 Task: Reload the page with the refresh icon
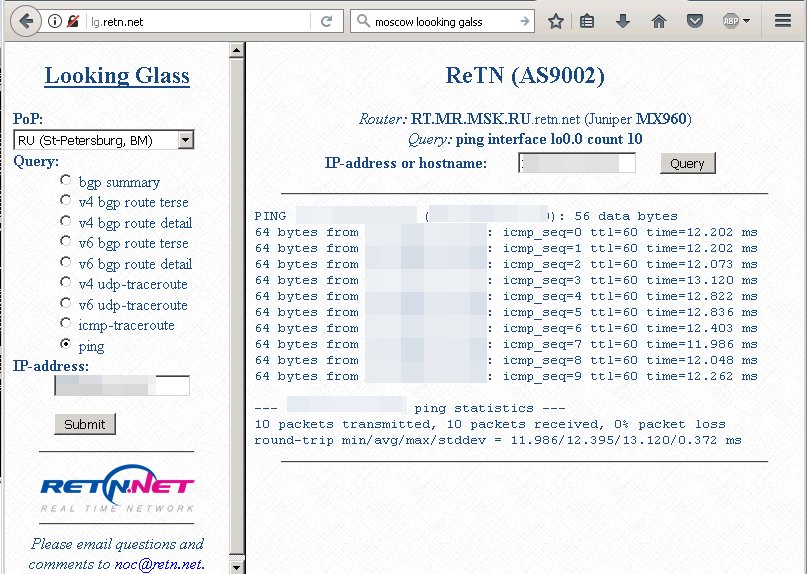326,22
